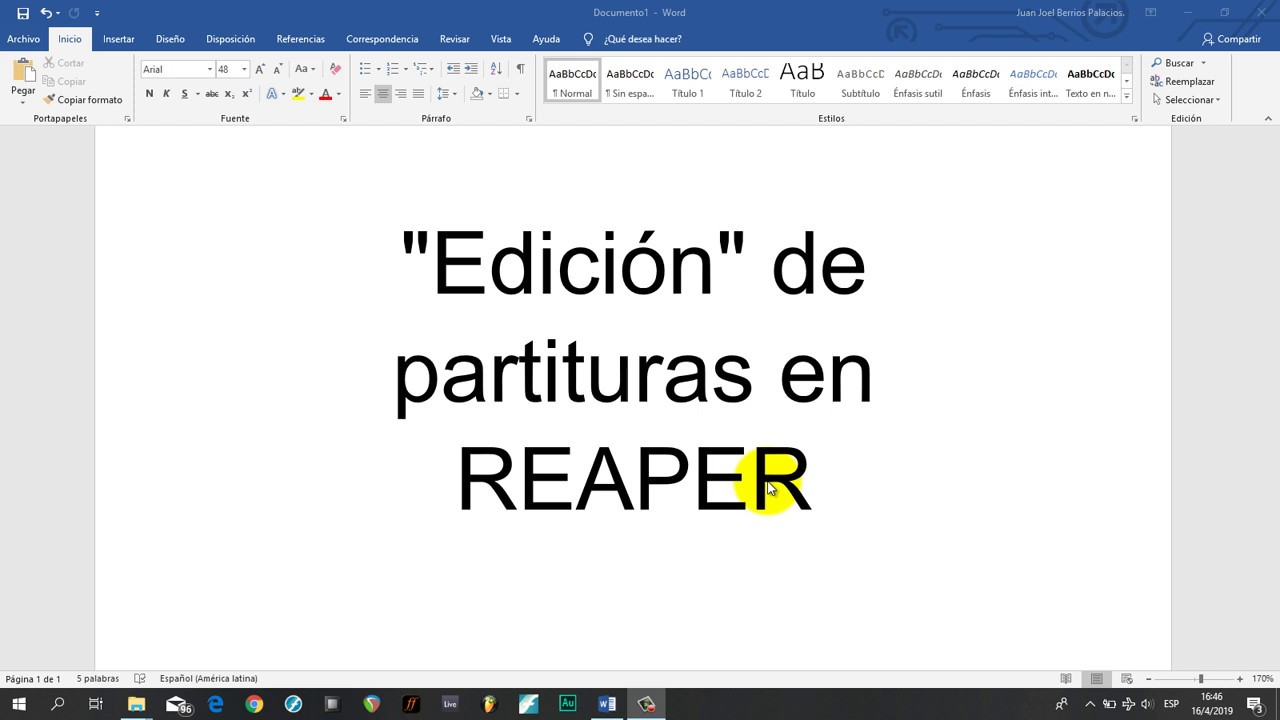The height and width of the screenshot is (720, 1280).
Task: Center the paragraph text
Action: (383, 94)
